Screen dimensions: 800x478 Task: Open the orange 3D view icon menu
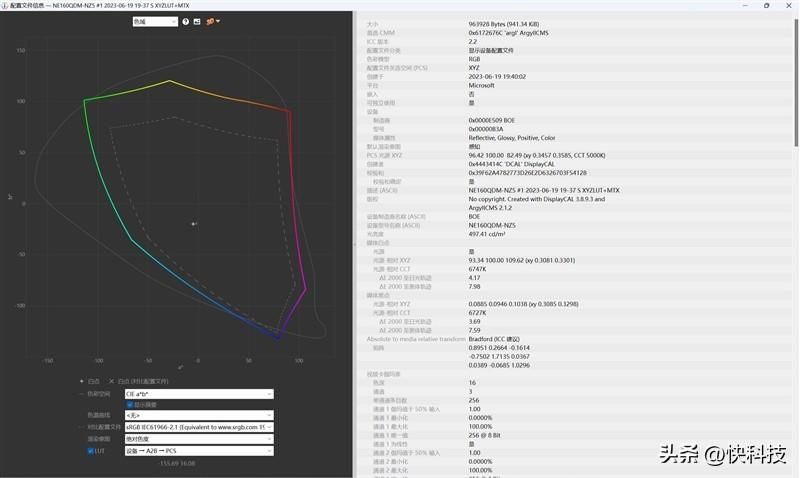(212, 21)
